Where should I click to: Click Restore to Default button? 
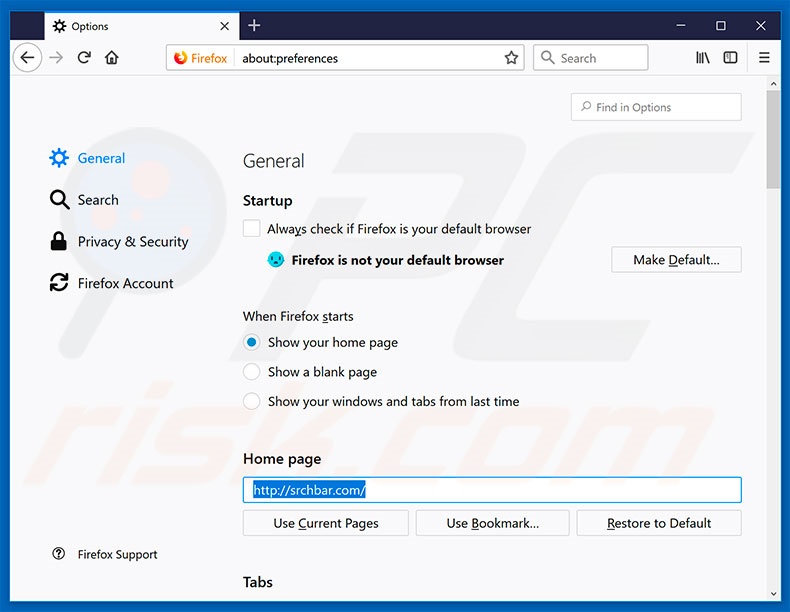[659, 523]
